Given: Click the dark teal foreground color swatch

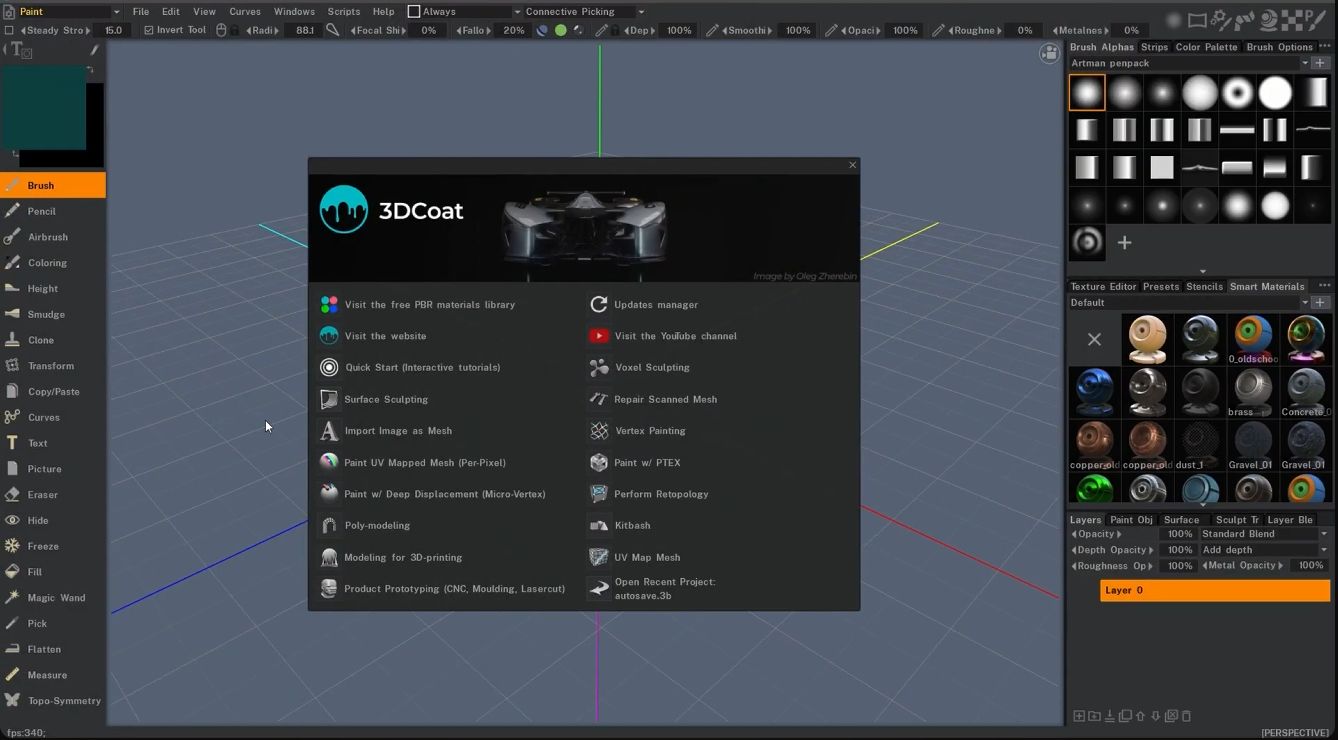Looking at the screenshot, I should [x=43, y=107].
